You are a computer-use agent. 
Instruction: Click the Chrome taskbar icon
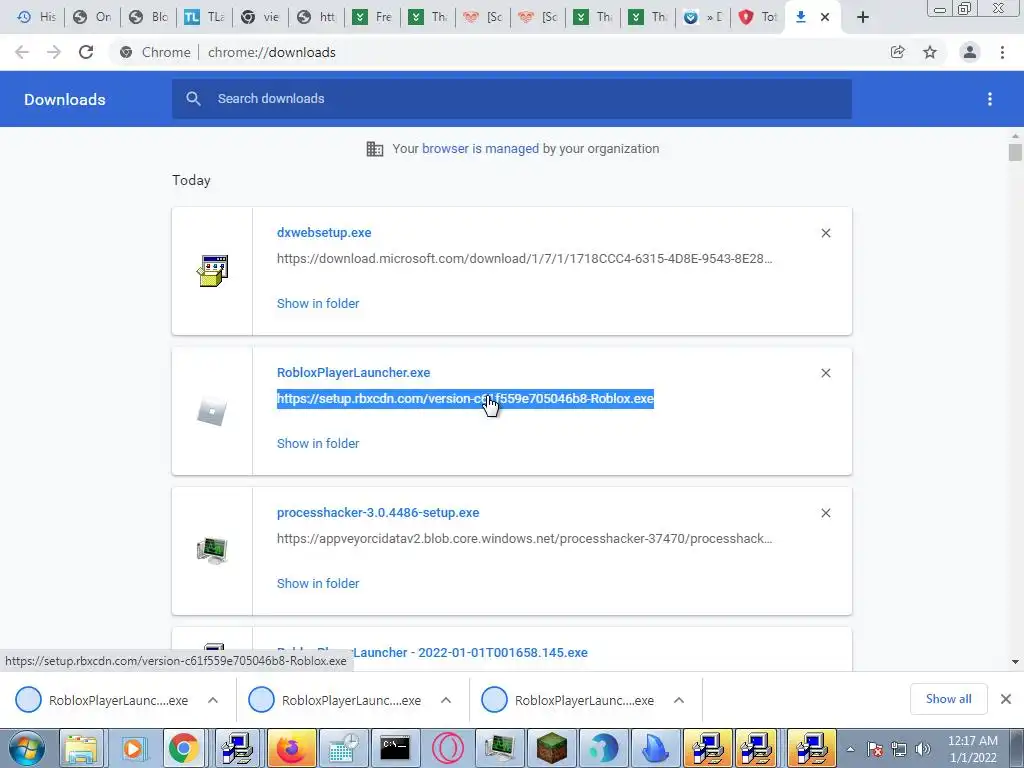click(184, 748)
